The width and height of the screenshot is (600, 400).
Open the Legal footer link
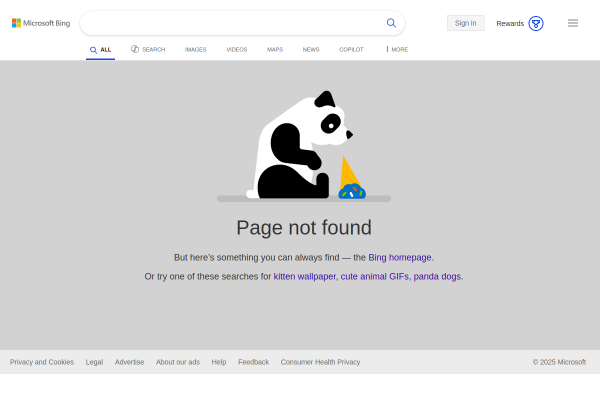click(x=95, y=362)
